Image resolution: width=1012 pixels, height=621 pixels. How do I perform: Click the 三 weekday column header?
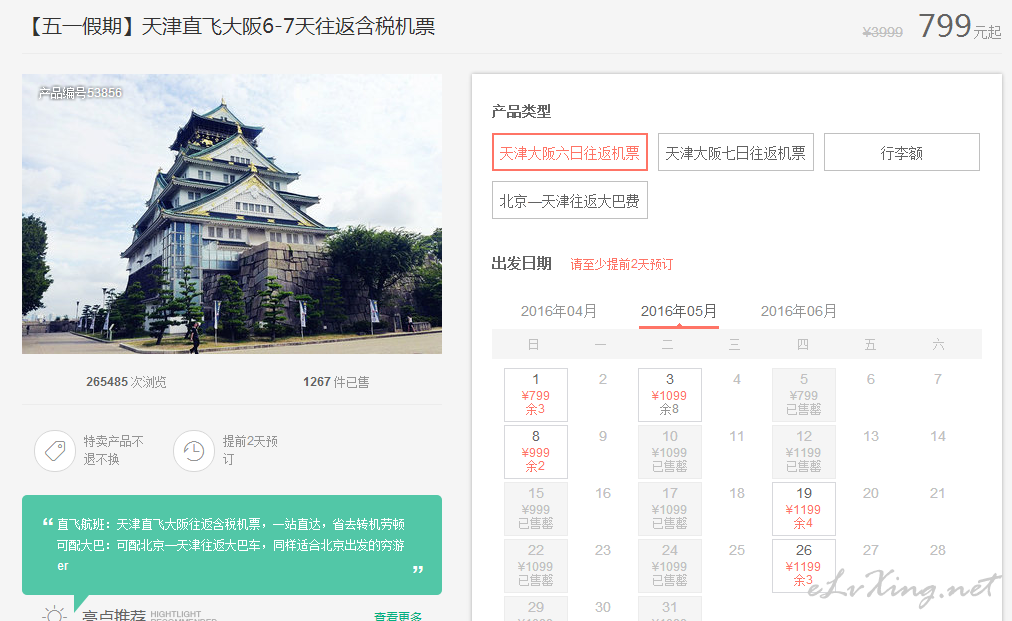click(x=734, y=344)
